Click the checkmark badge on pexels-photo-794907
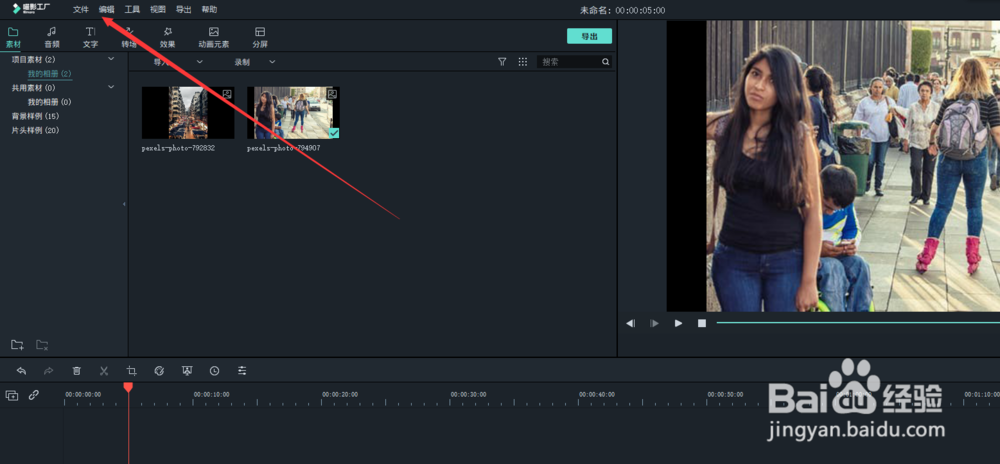 pos(334,133)
